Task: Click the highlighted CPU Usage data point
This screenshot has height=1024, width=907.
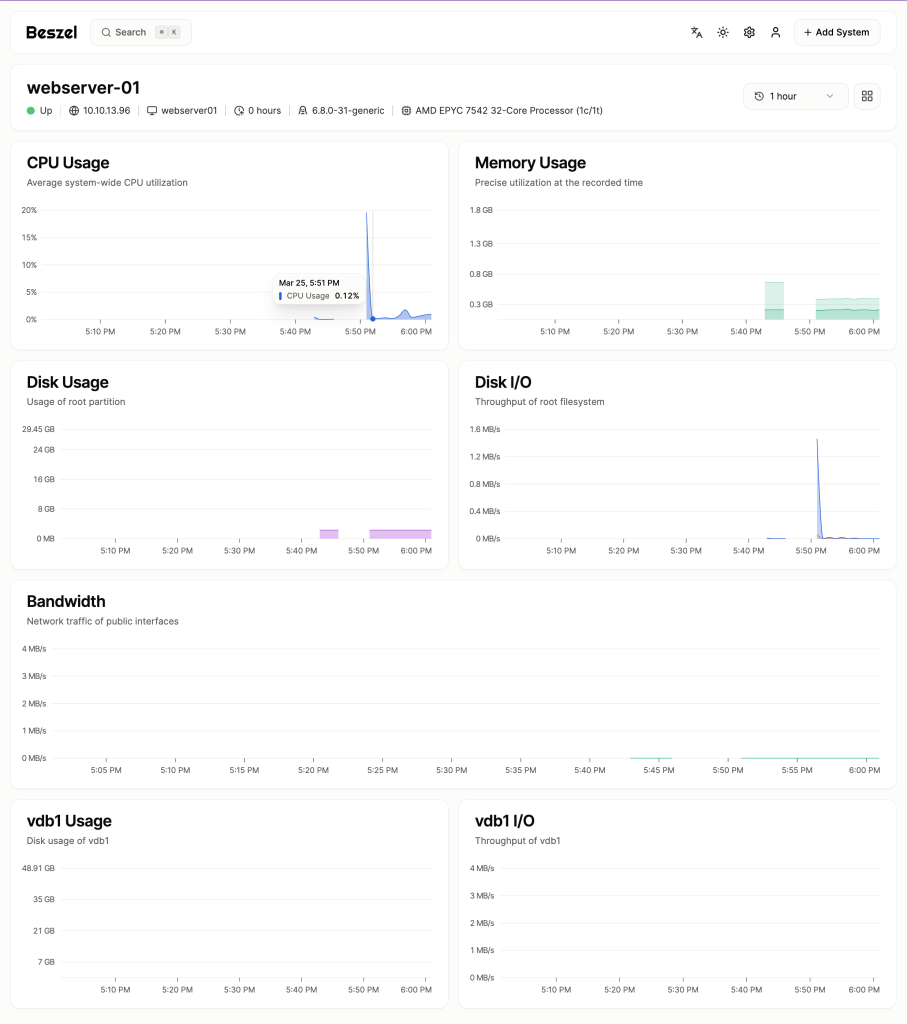Action: 373,319
